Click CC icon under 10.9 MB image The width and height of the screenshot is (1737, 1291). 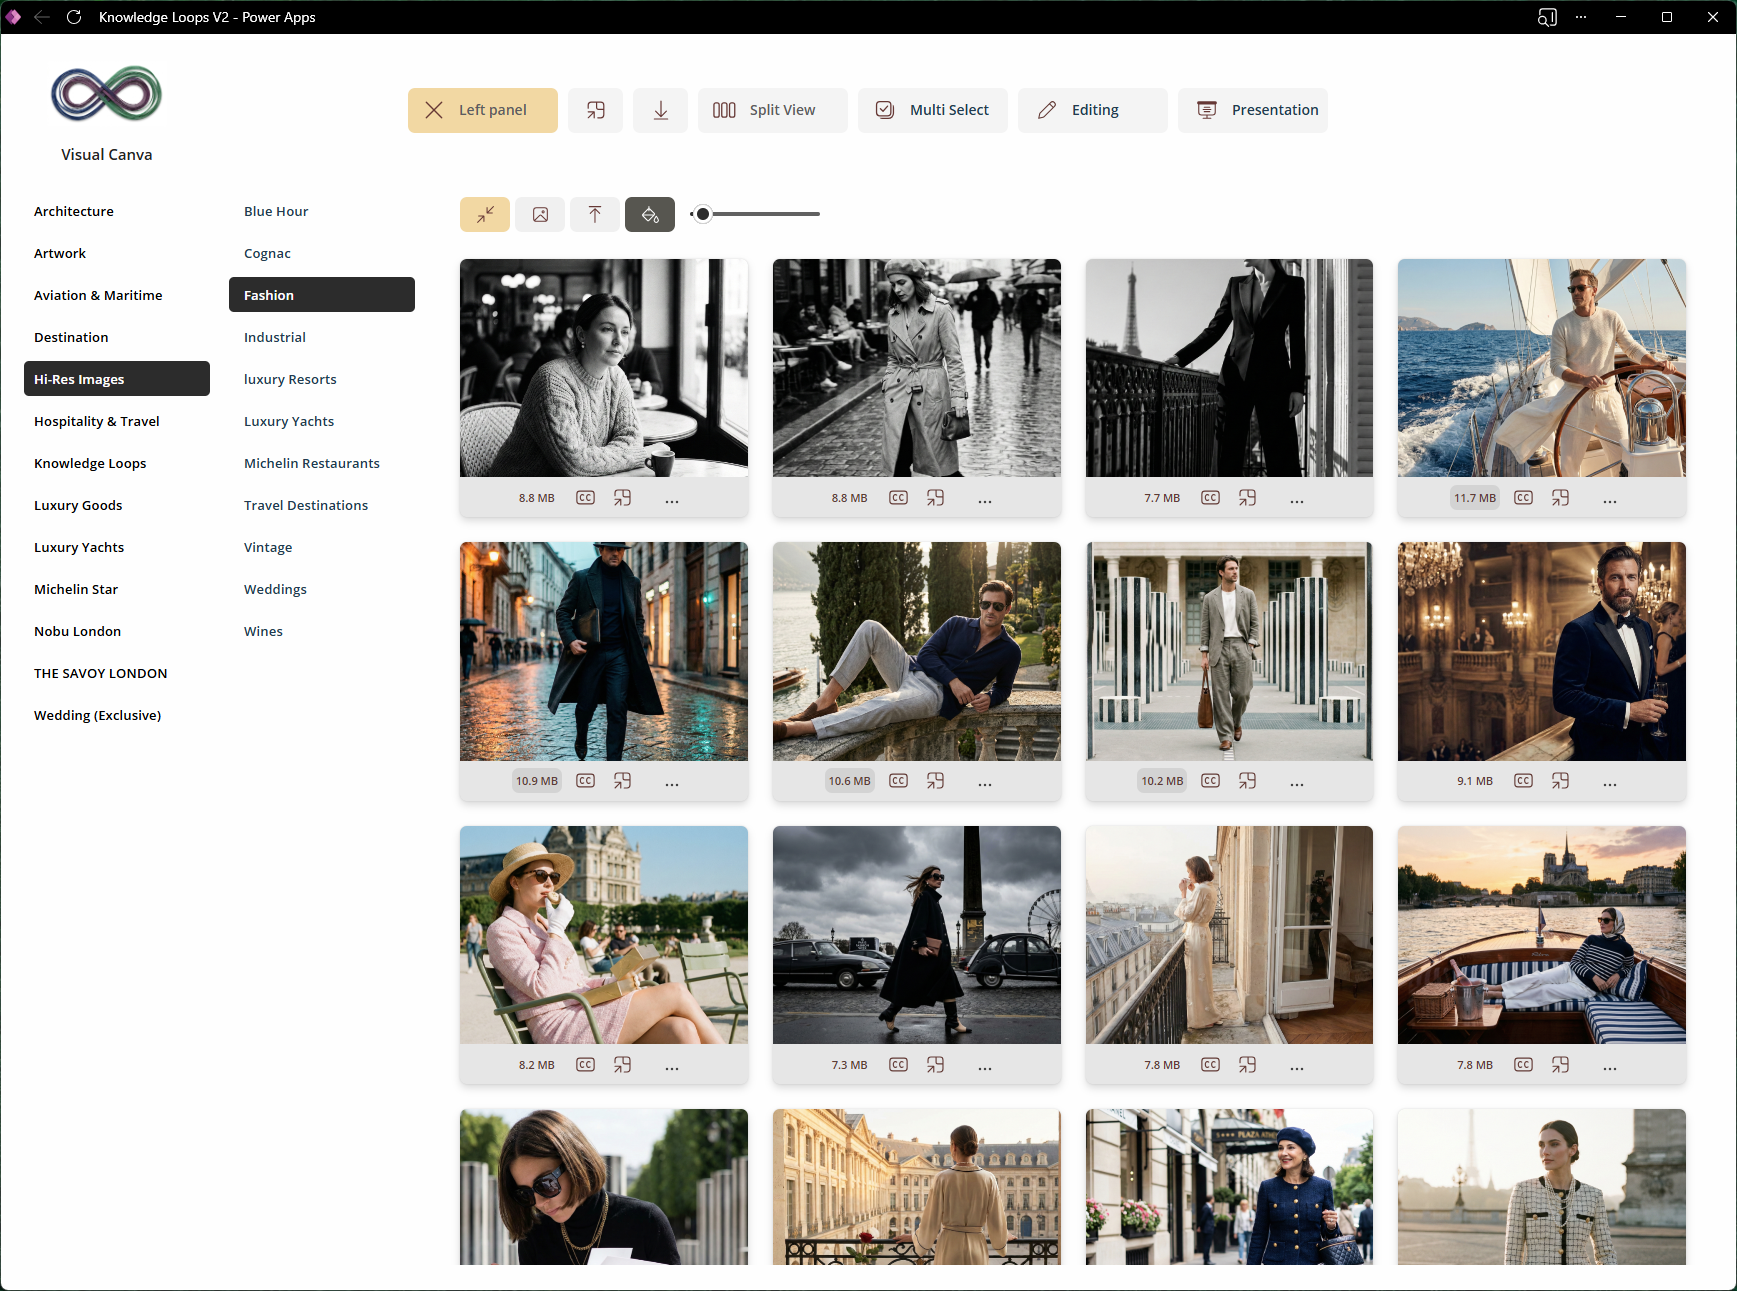[x=585, y=781]
